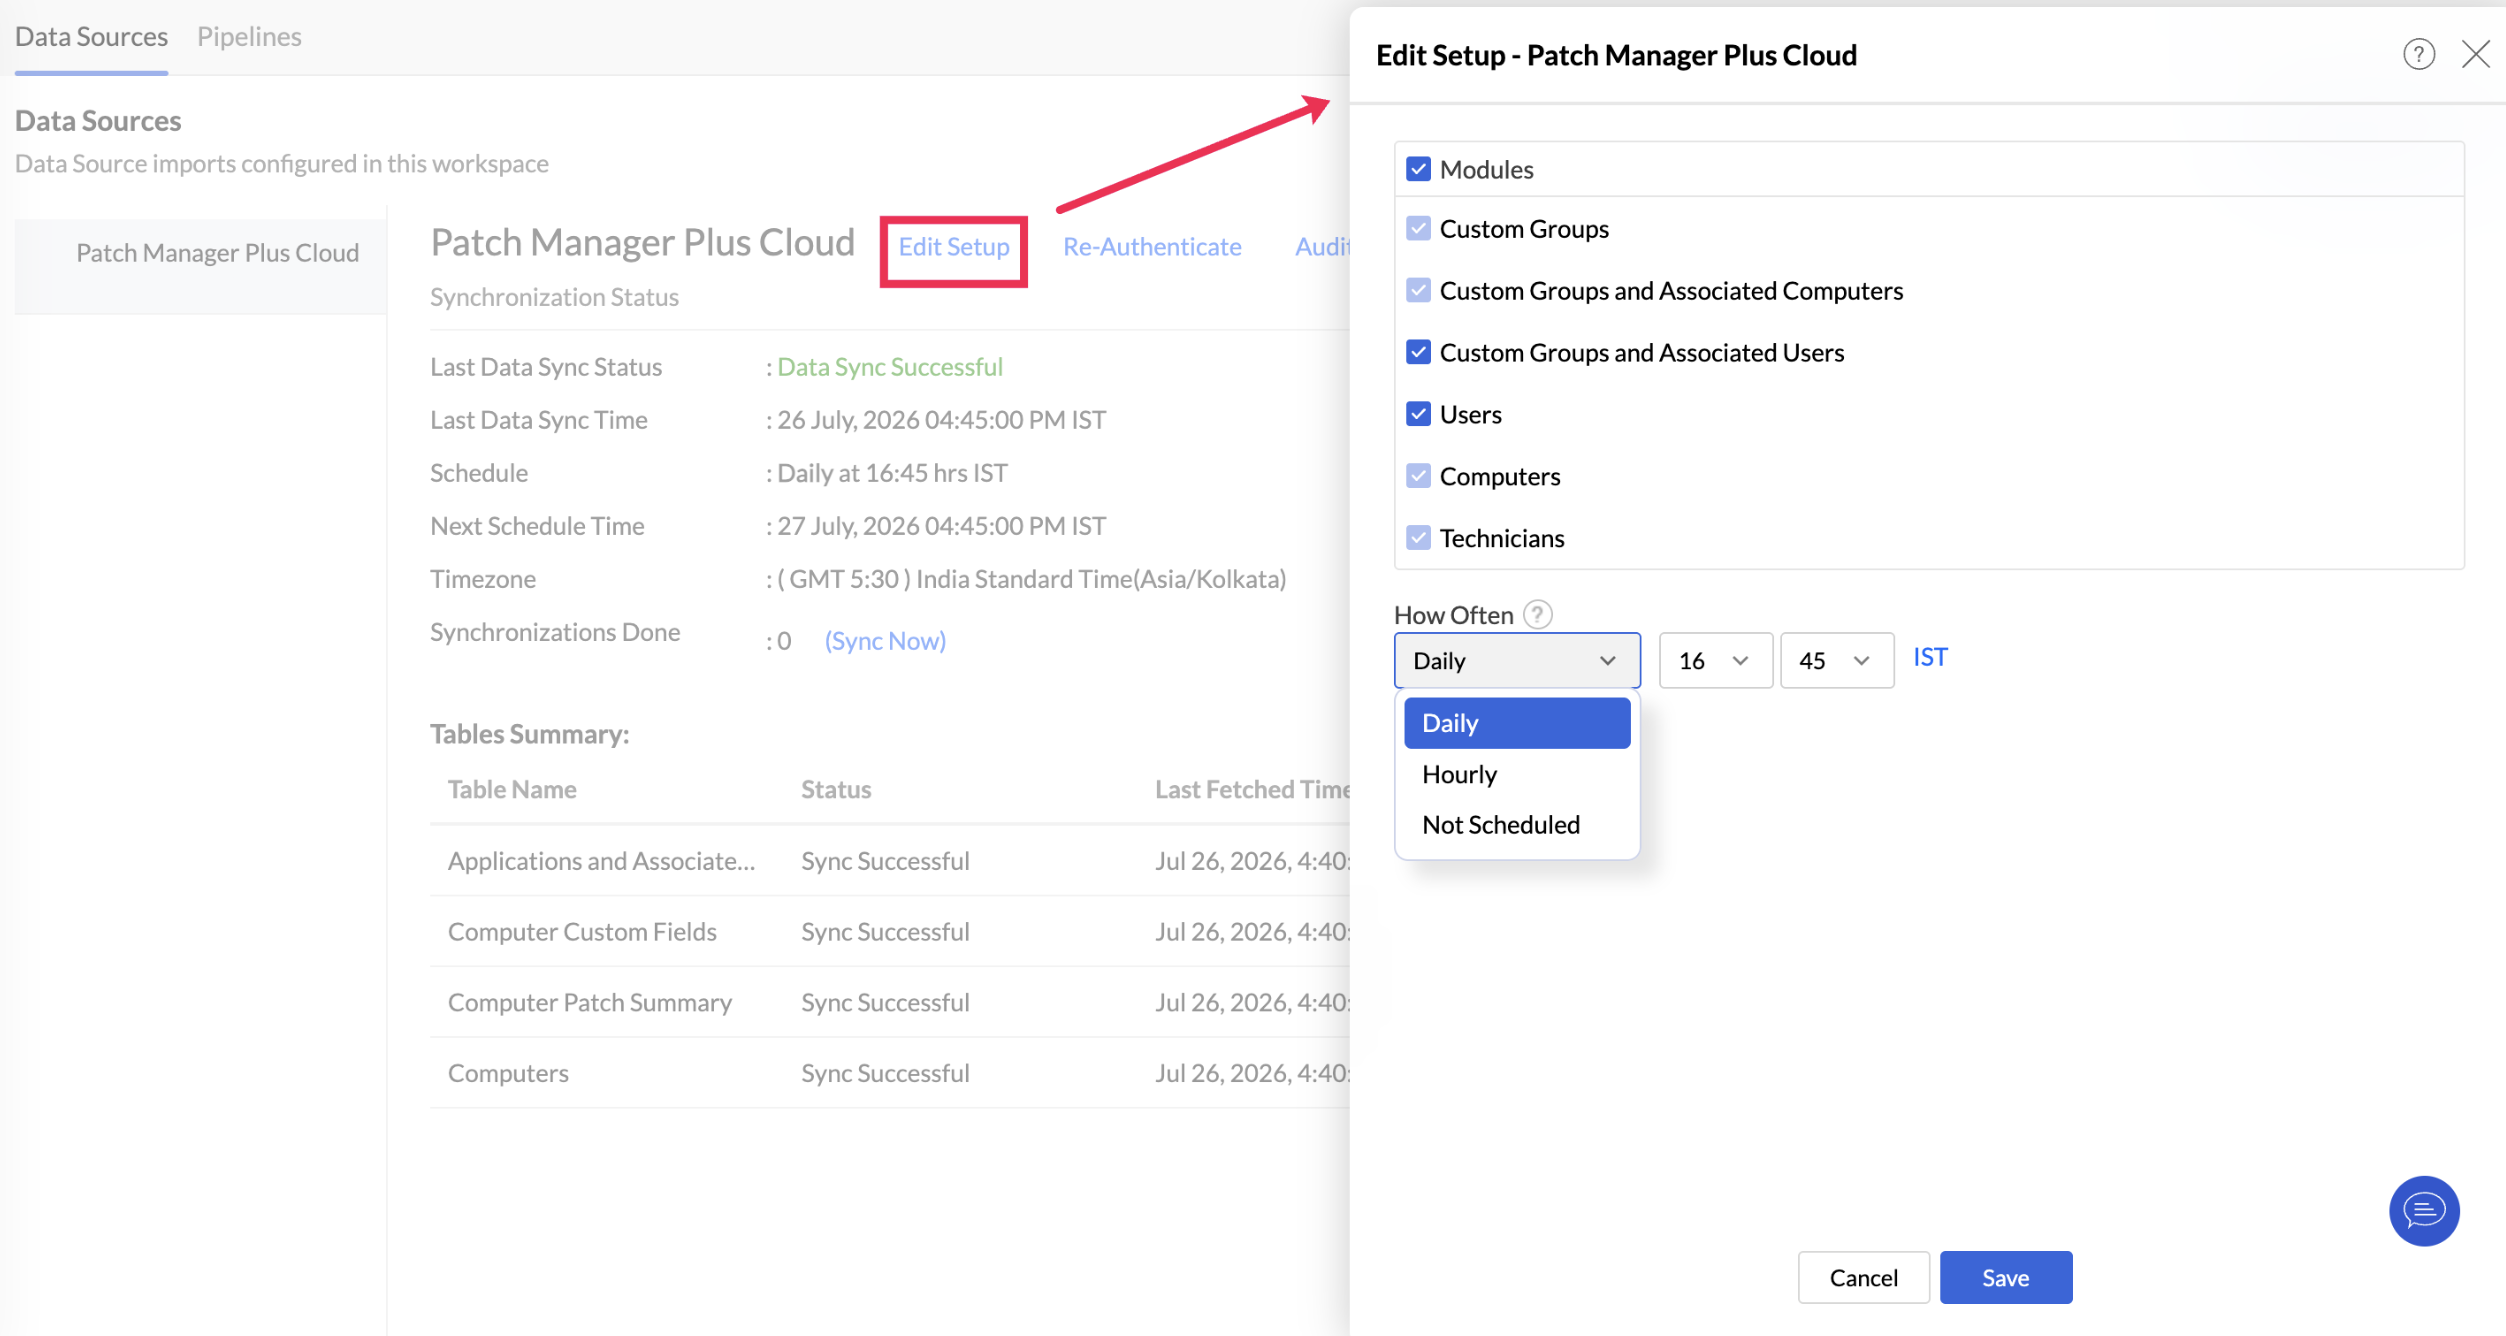The image size is (2506, 1336).
Task: Choose Hourly from the frequency list
Action: click(x=1517, y=774)
